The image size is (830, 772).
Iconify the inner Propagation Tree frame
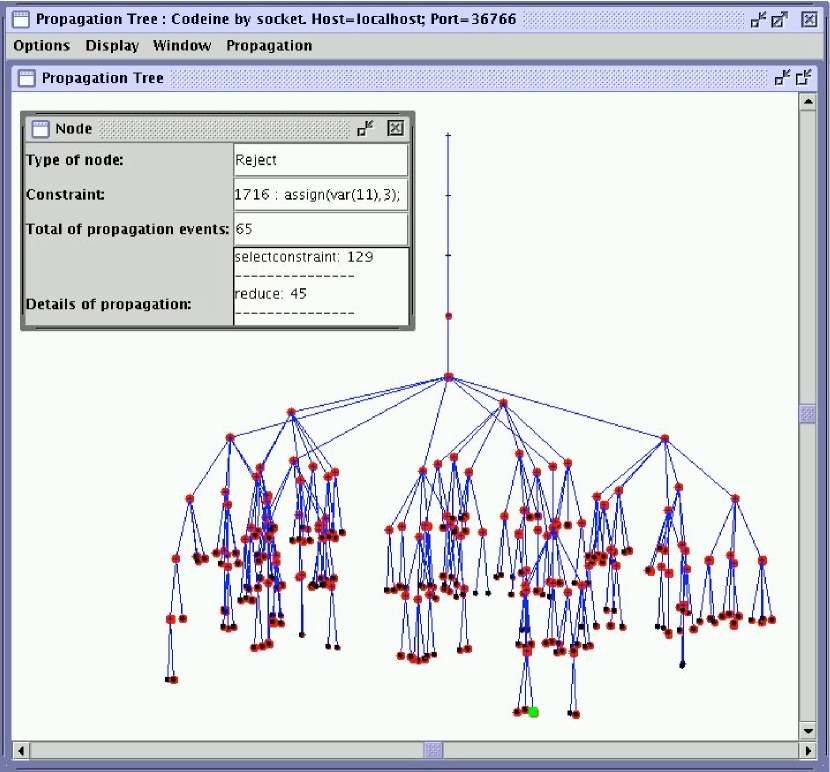pyautogui.click(x=782, y=78)
